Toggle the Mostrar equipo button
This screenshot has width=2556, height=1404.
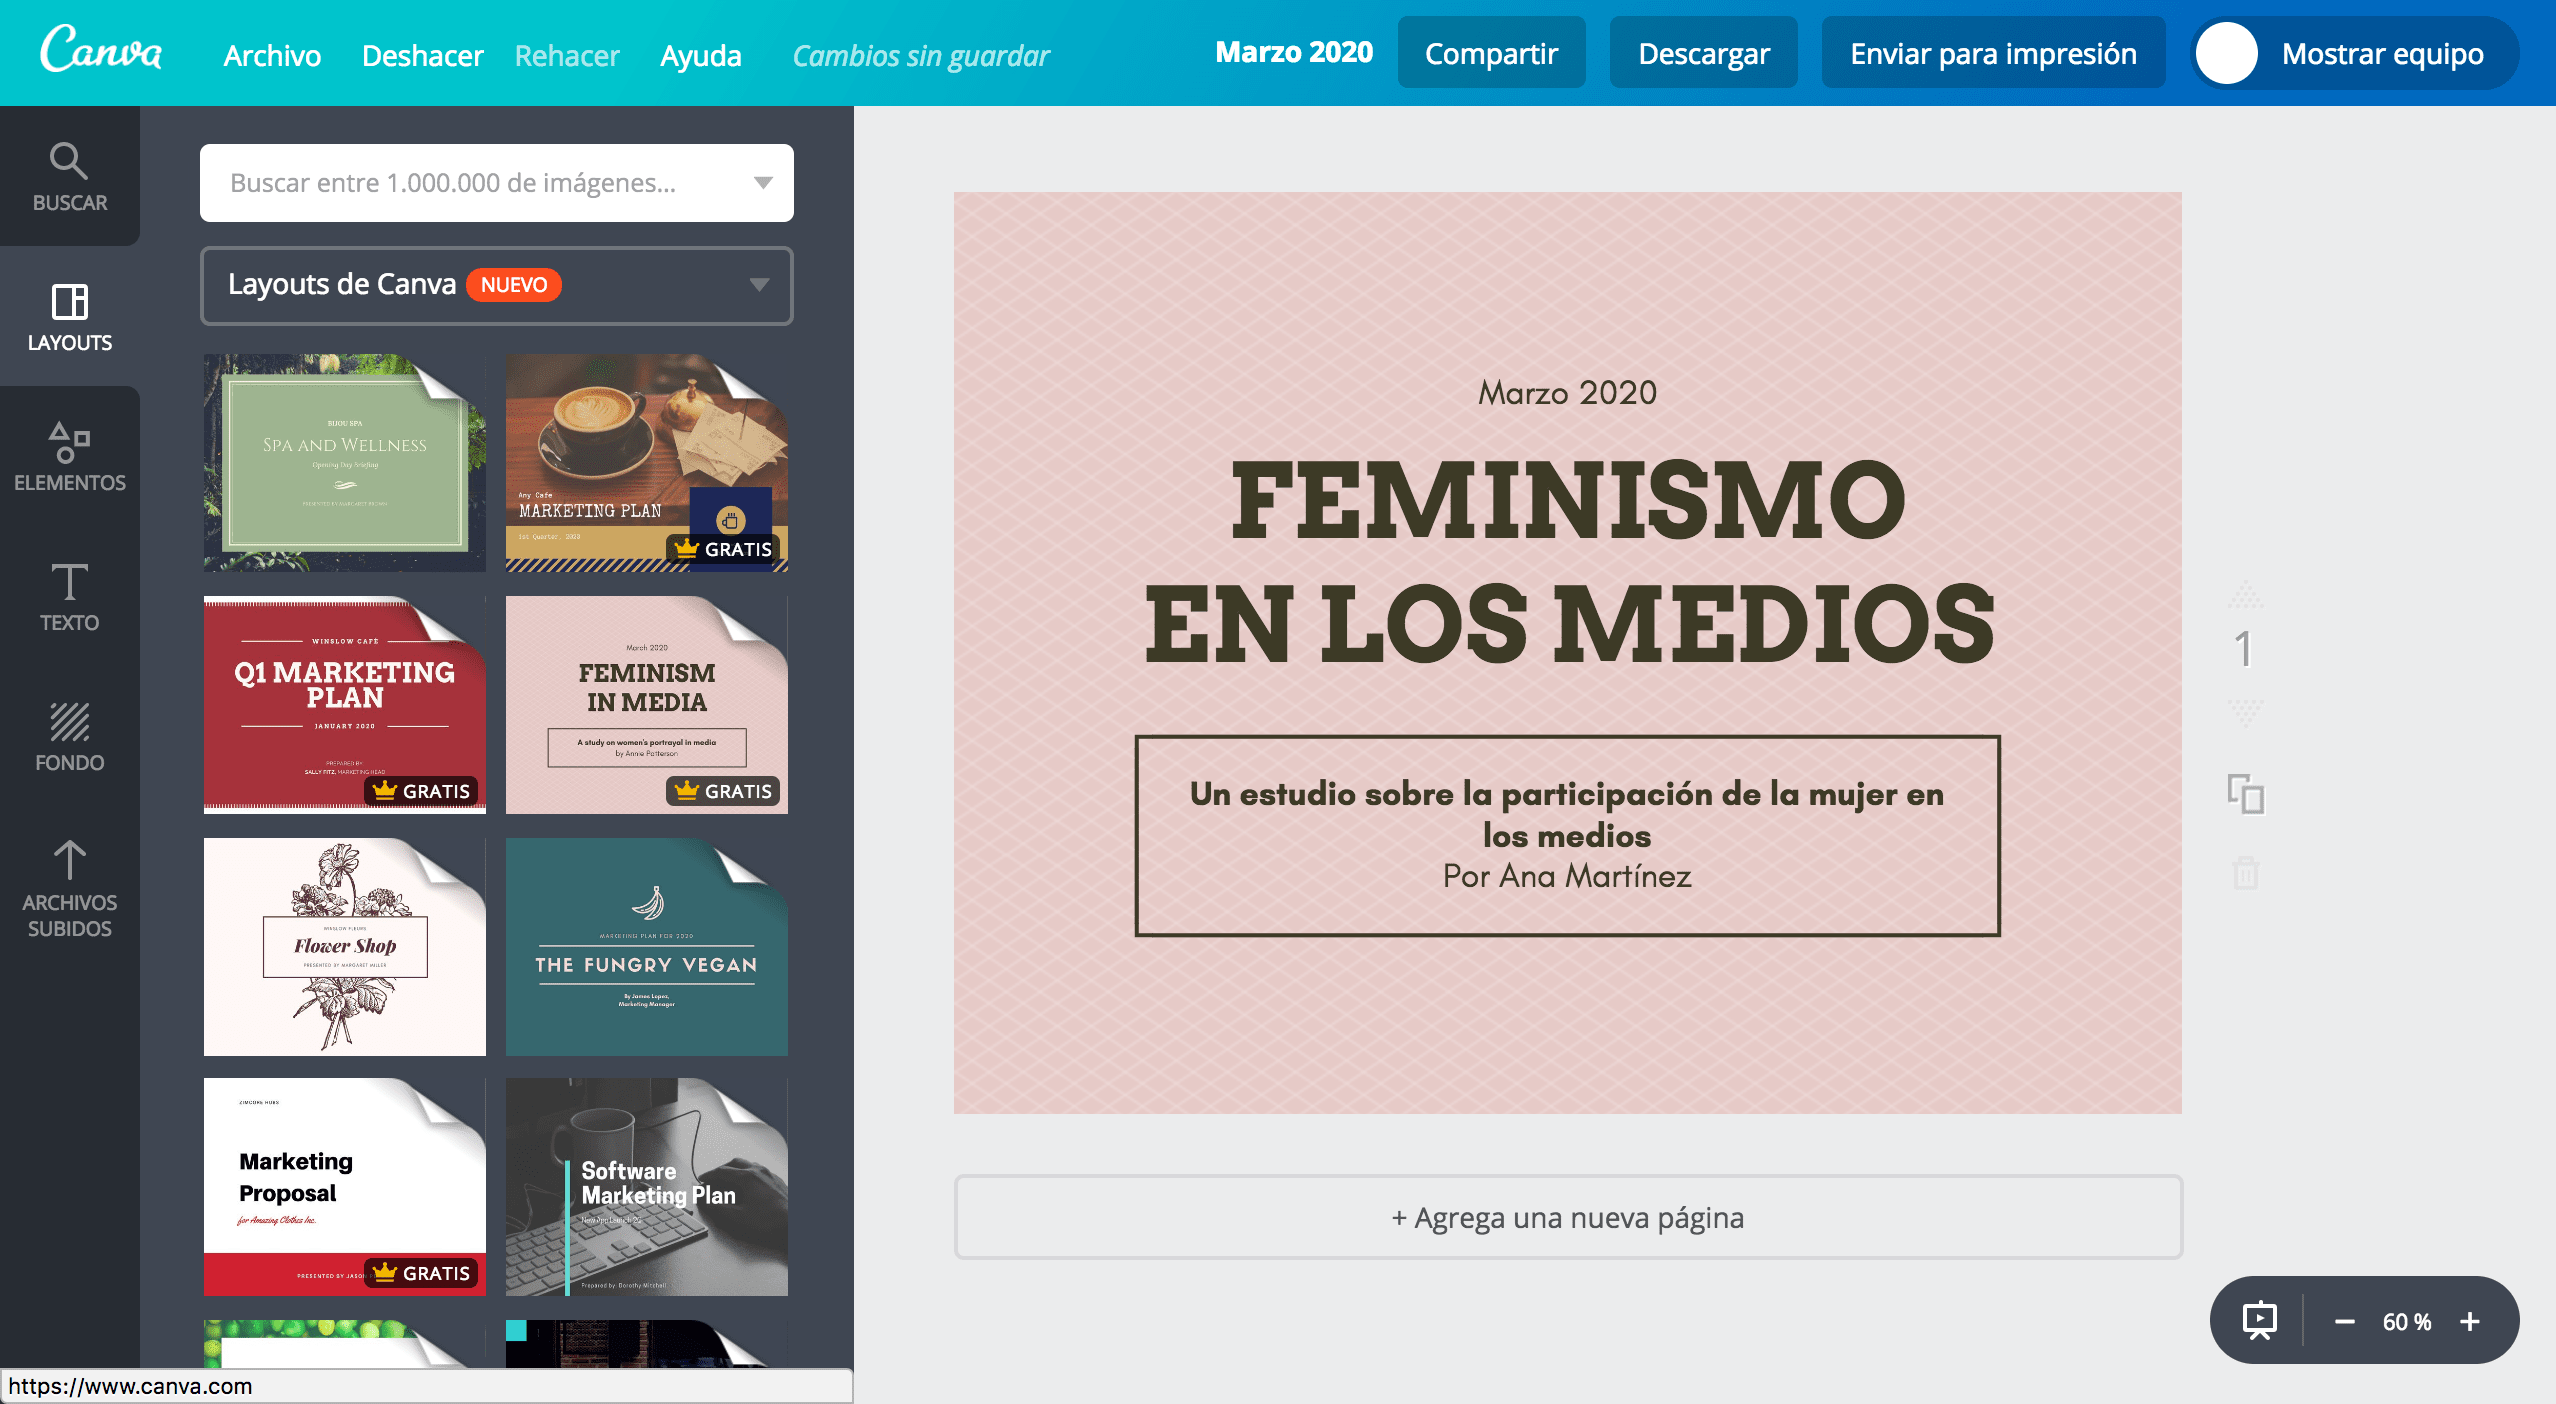coord(2354,54)
